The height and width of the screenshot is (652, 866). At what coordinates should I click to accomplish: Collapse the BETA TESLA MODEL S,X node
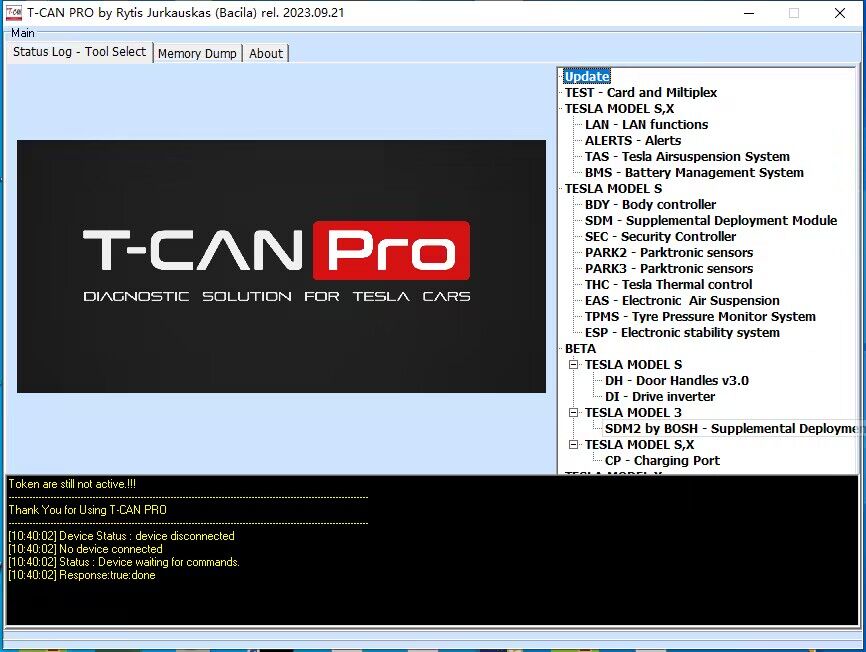[574, 444]
